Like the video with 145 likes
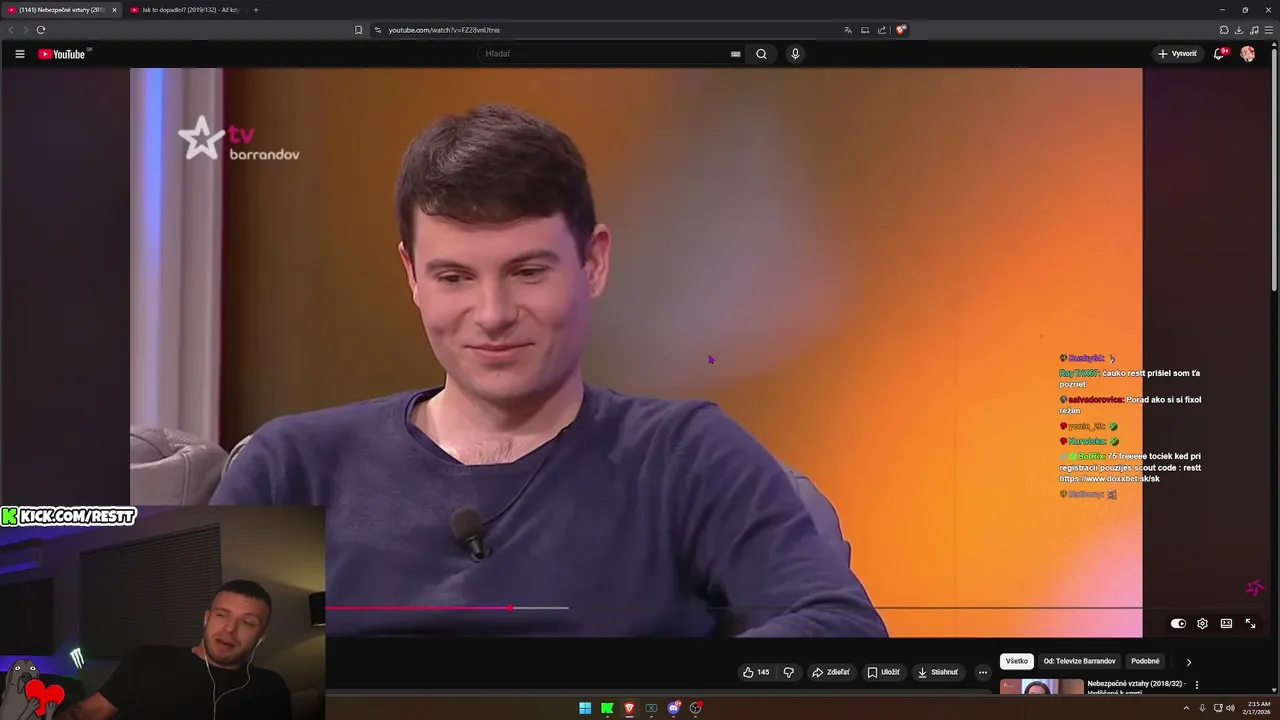1280x720 pixels. coord(756,672)
